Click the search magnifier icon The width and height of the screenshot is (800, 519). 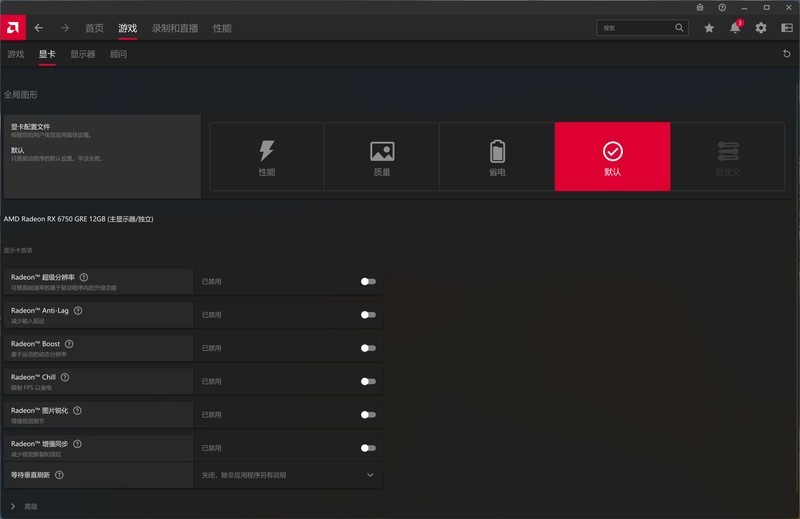(679, 28)
